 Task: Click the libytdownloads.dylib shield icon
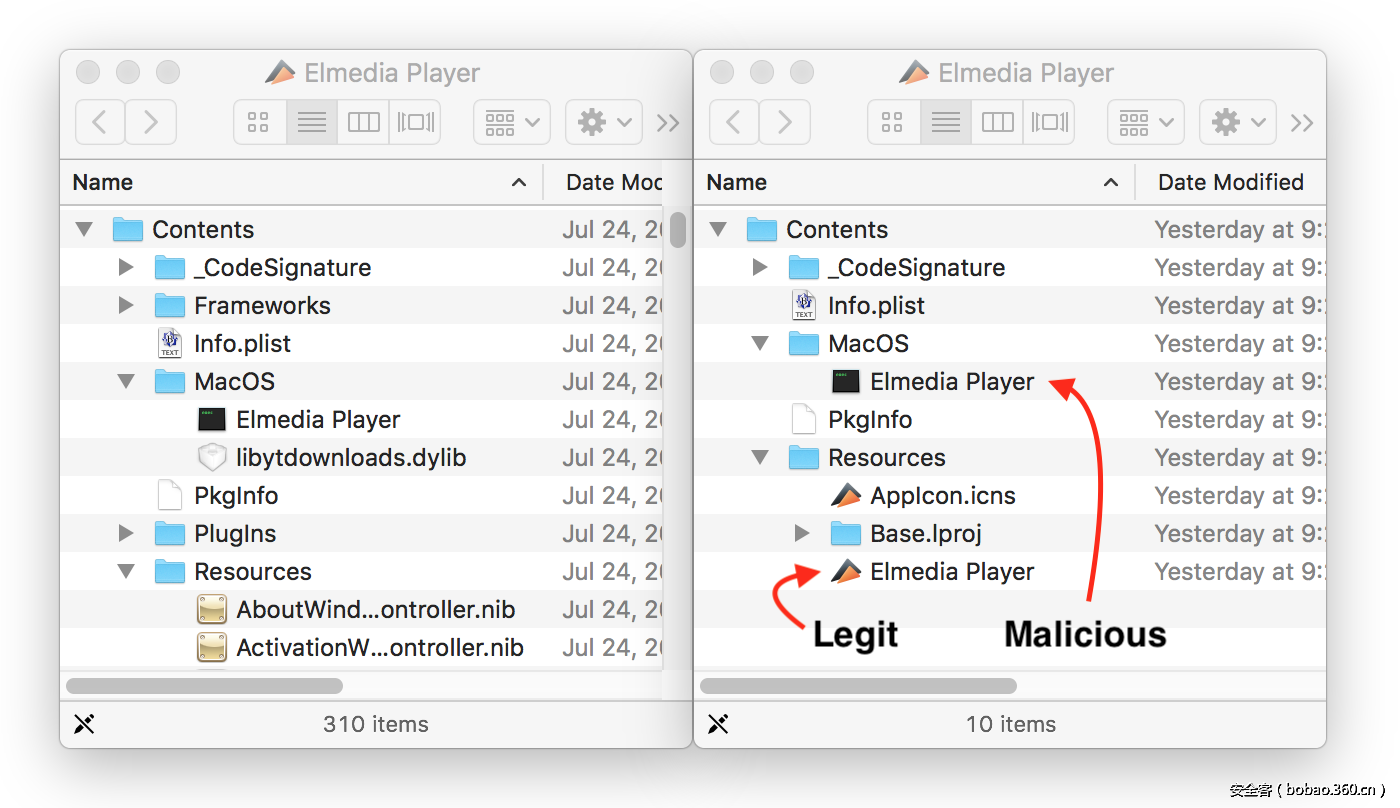click(212, 458)
